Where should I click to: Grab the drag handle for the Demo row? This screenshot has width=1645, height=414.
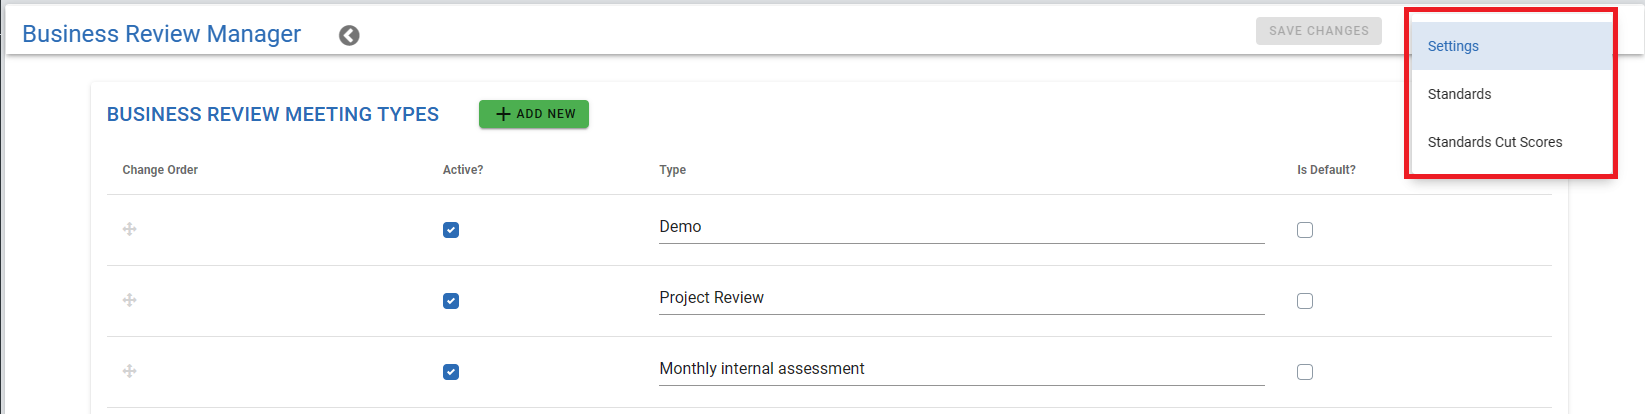coord(130,230)
